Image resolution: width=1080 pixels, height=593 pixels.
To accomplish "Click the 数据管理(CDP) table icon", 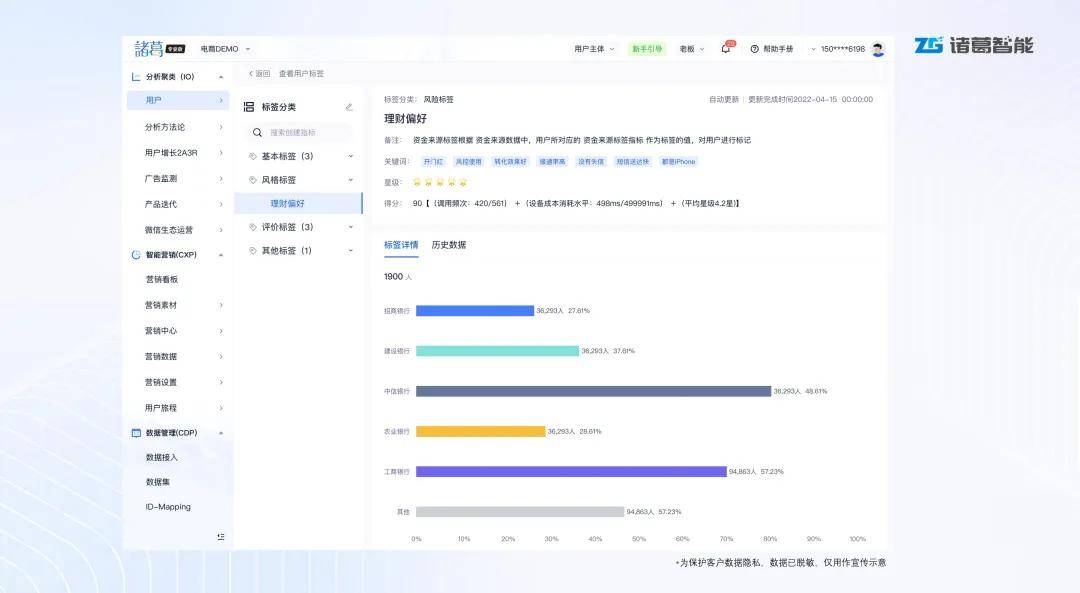I will [136, 433].
